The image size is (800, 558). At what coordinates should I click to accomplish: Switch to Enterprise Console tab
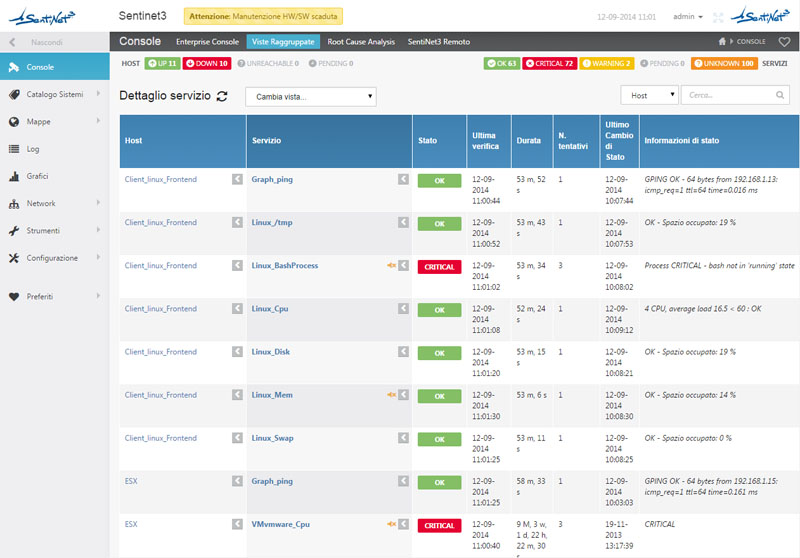(x=207, y=42)
